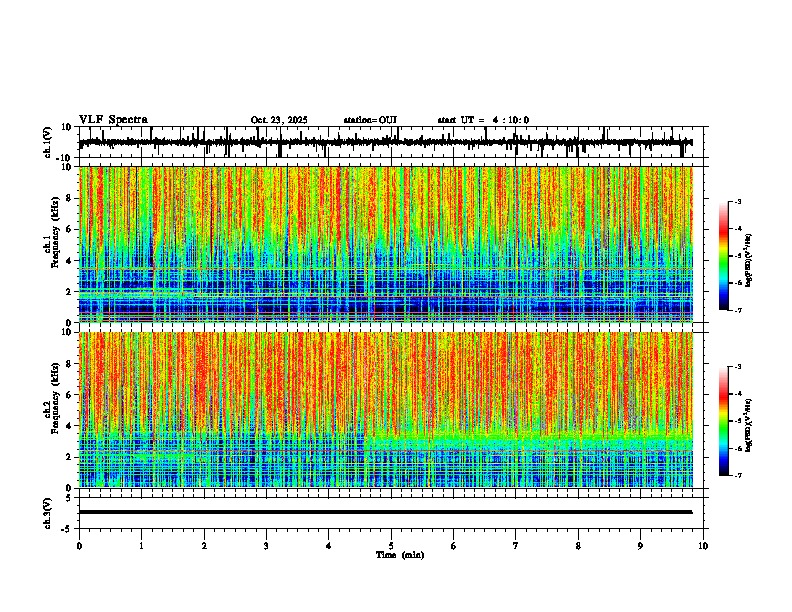Click the time axis tick label "2"
Viewport: 792px width, 612px height.
(x=204, y=546)
